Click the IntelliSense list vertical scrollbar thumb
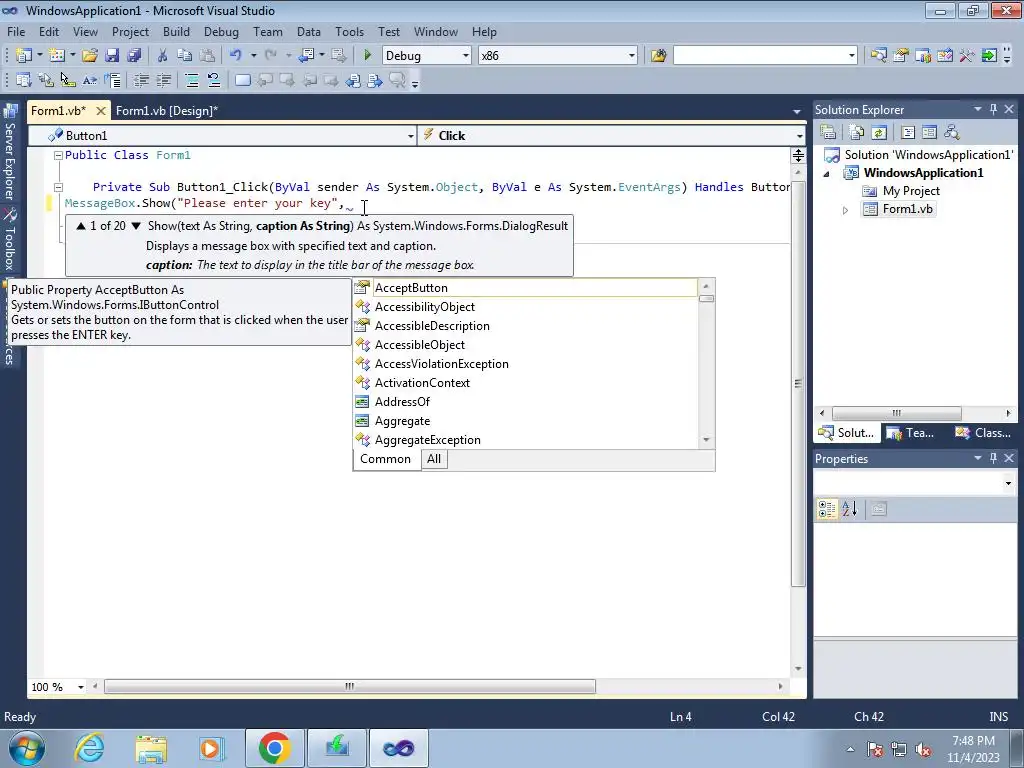 [706, 298]
